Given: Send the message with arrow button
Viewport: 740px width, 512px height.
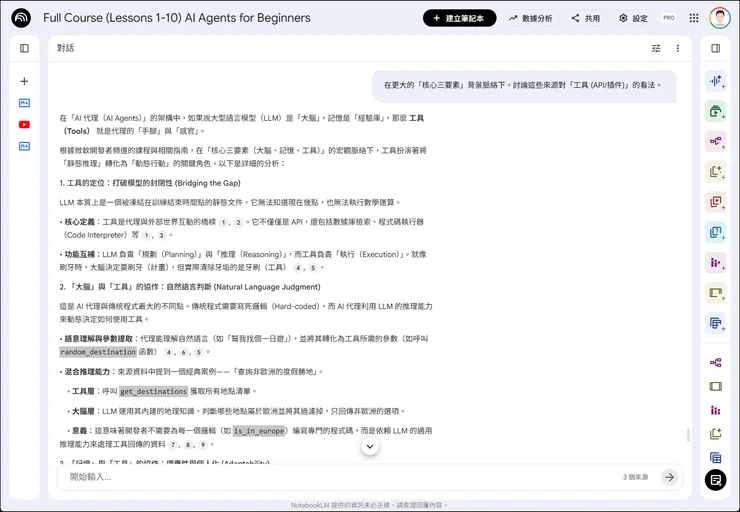Looking at the screenshot, I should 669,477.
